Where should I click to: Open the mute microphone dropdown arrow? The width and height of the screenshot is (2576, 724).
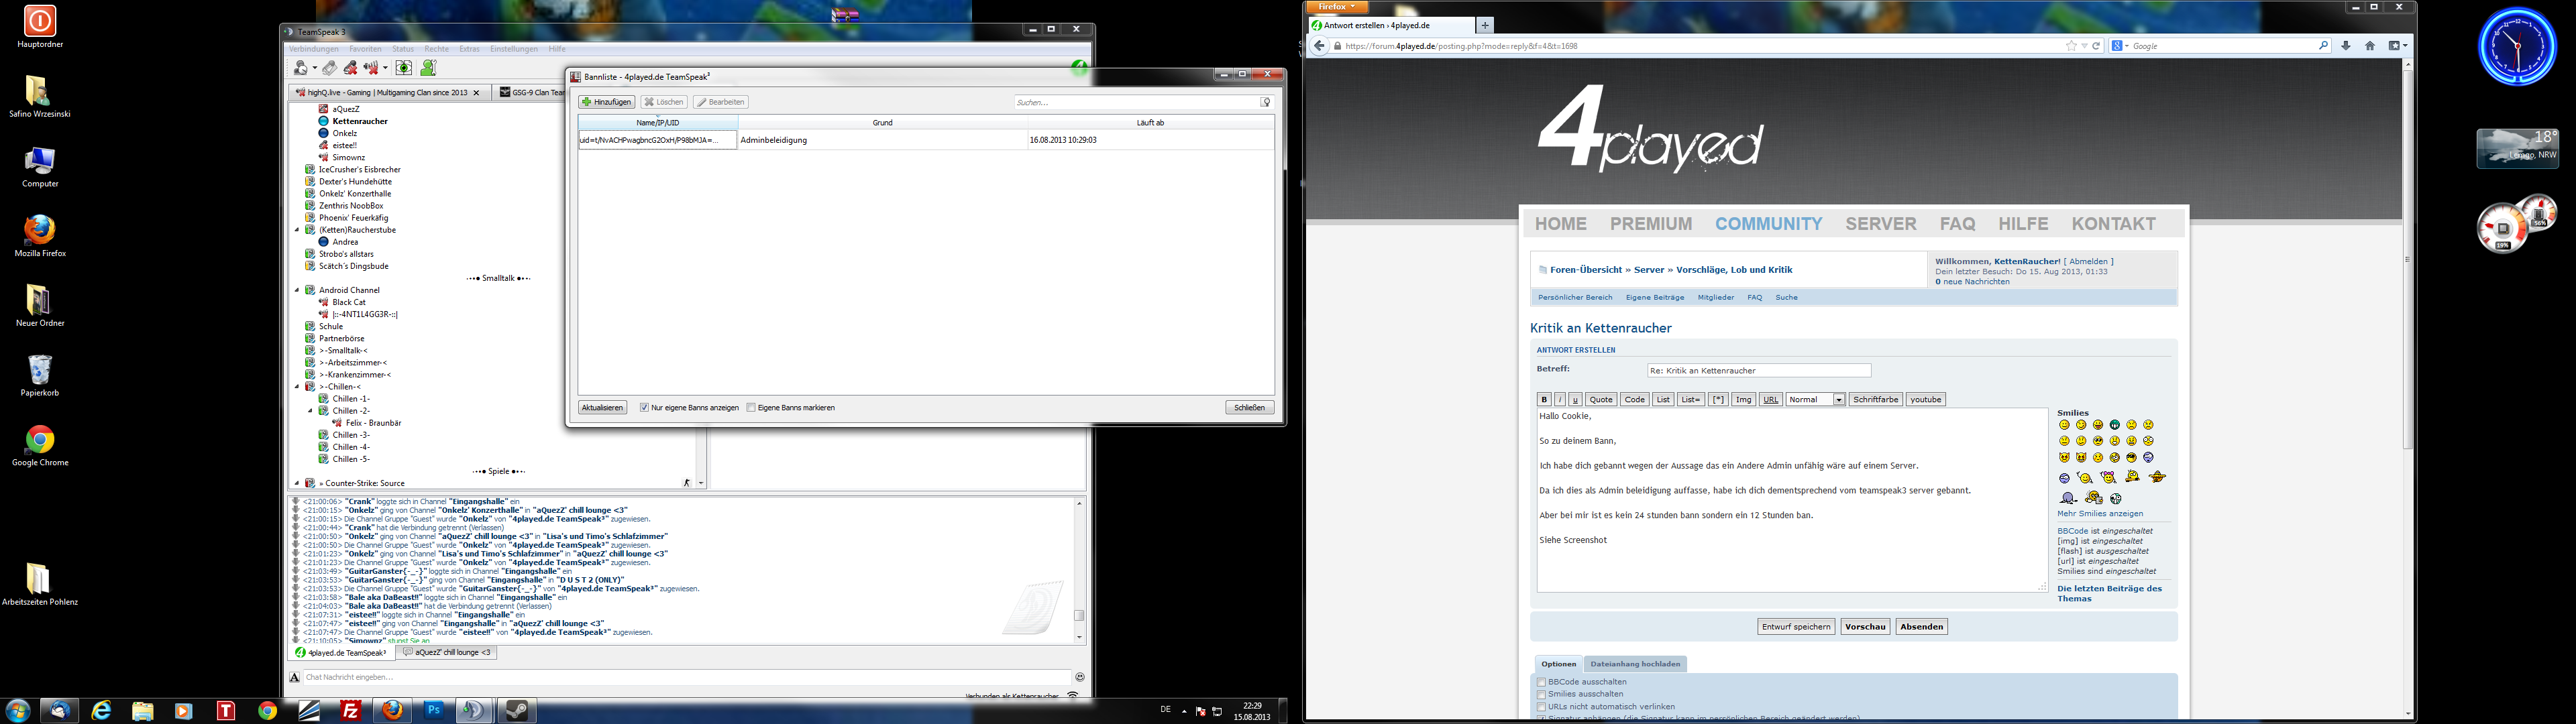(x=385, y=69)
